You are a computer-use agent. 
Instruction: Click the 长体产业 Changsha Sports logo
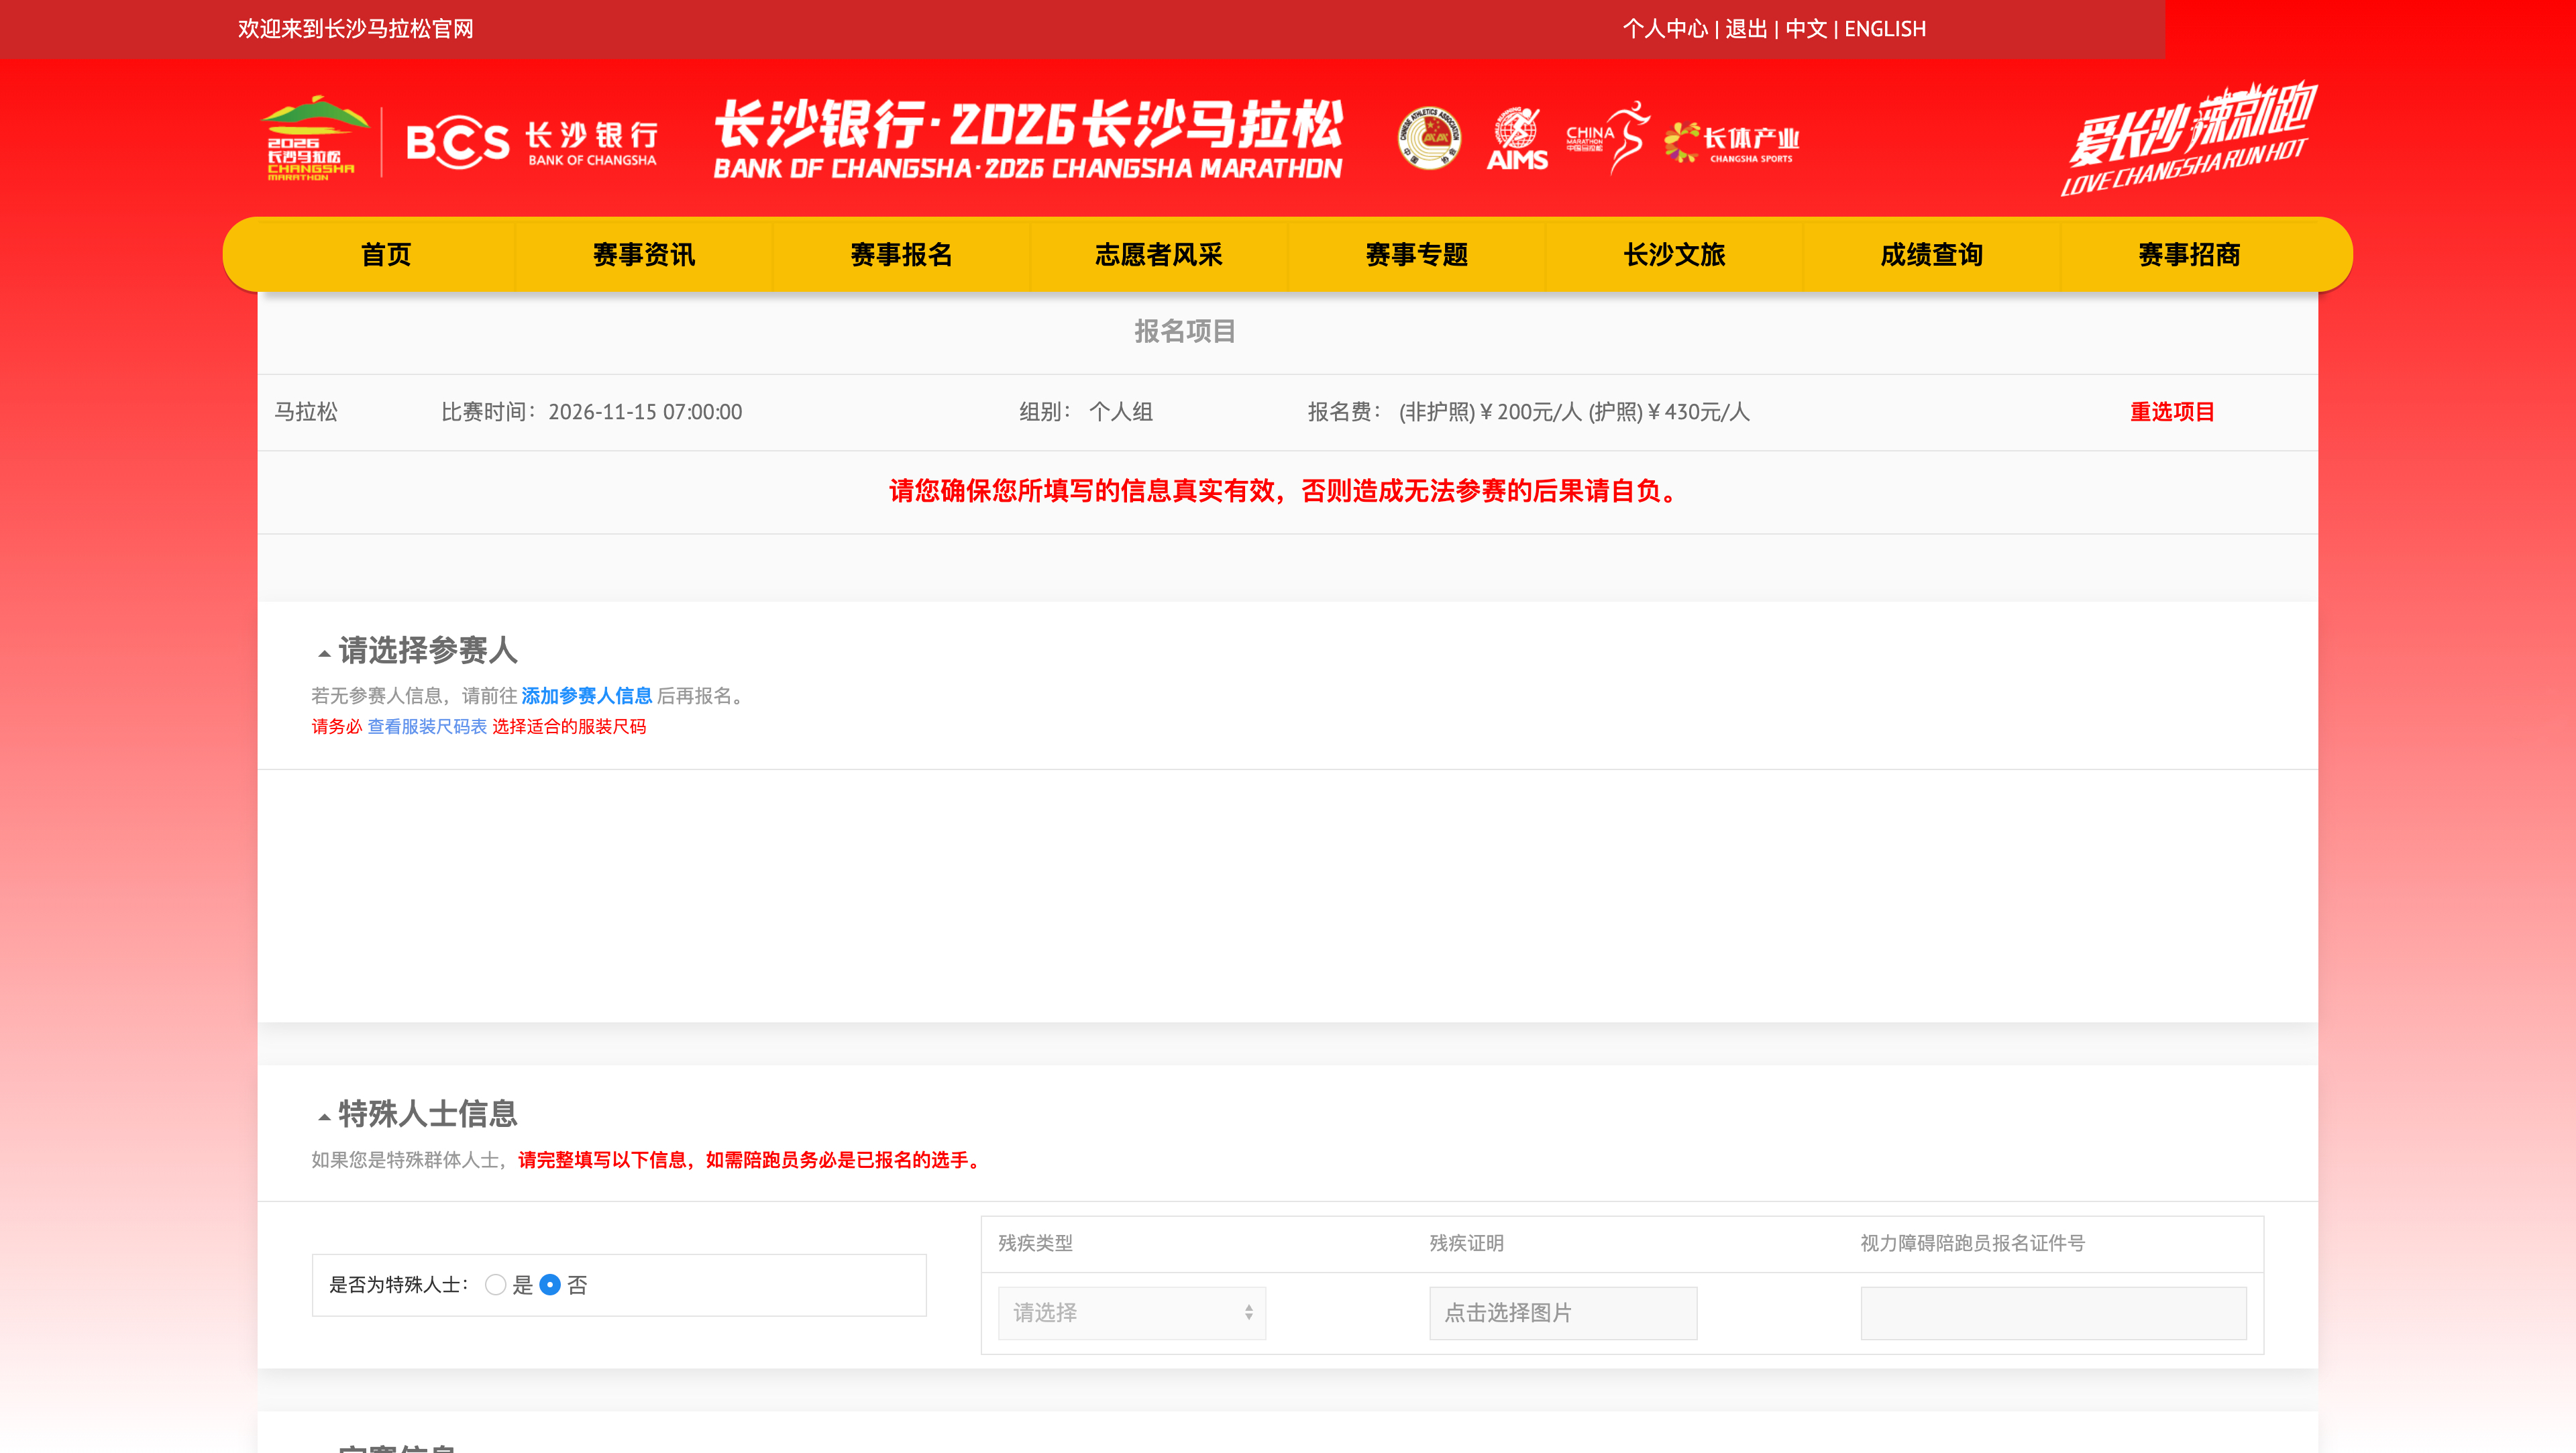pos(1732,142)
